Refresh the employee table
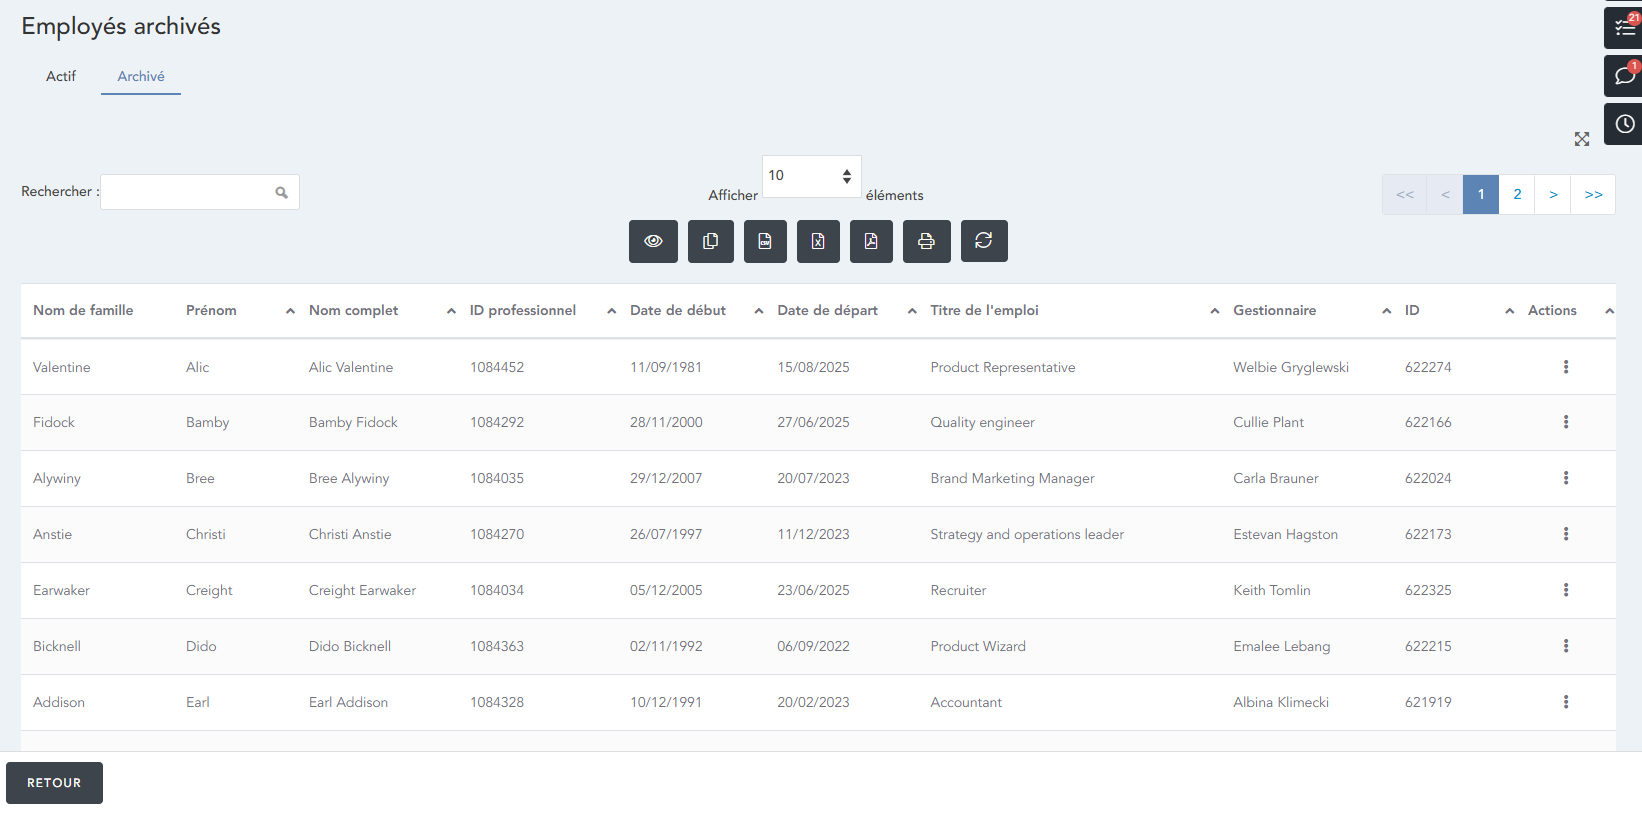The width and height of the screenshot is (1642, 813). click(984, 241)
